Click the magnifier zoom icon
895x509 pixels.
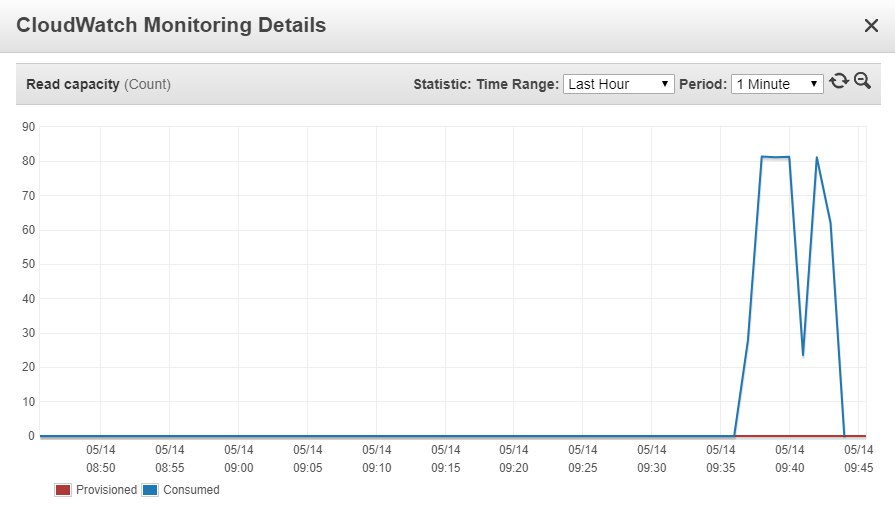pyautogui.click(x=862, y=81)
